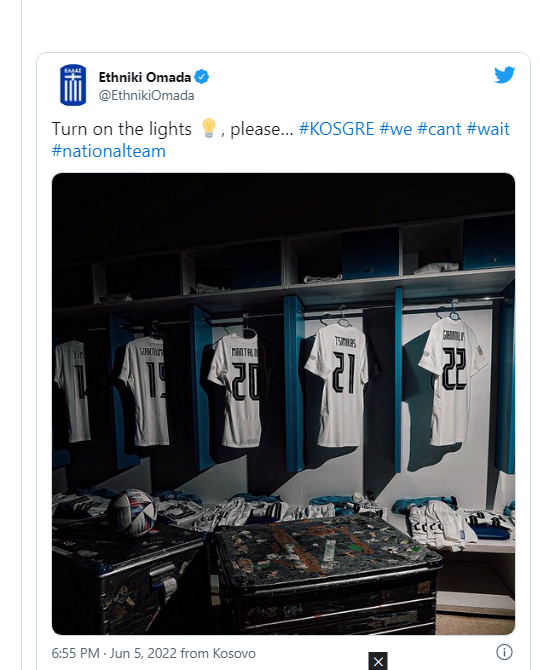Visit the @EthnikiOmada handle link

coord(147,95)
